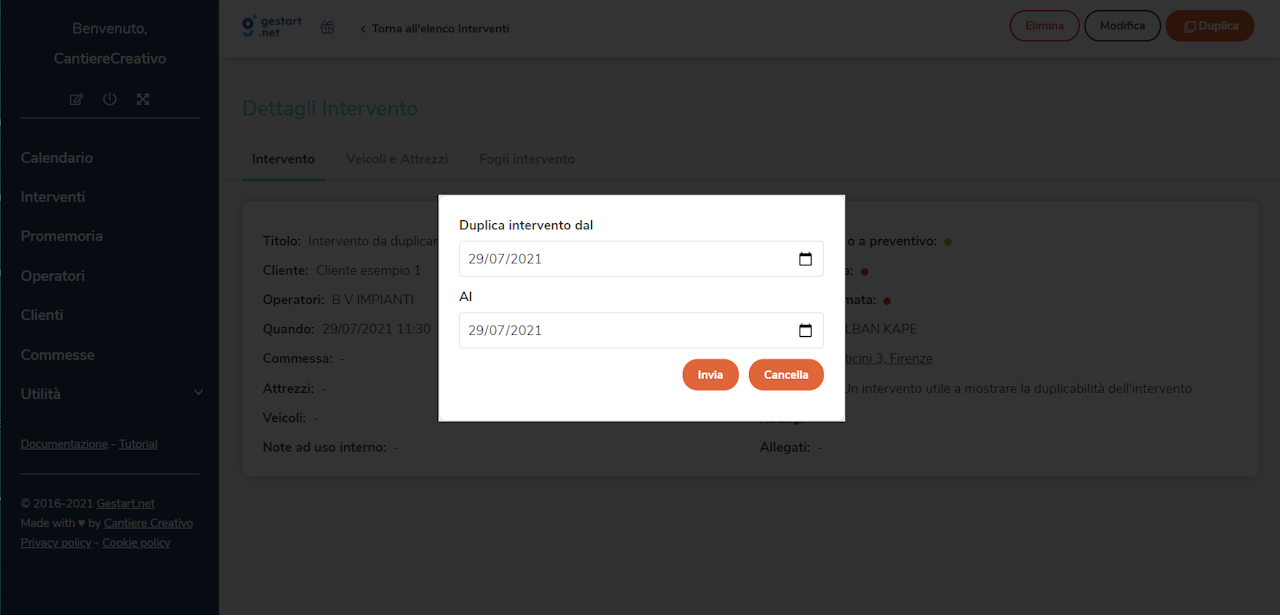This screenshot has width=1280, height=615.
Task: Open the calendar picker on the first date field
Action: [x=806, y=258]
